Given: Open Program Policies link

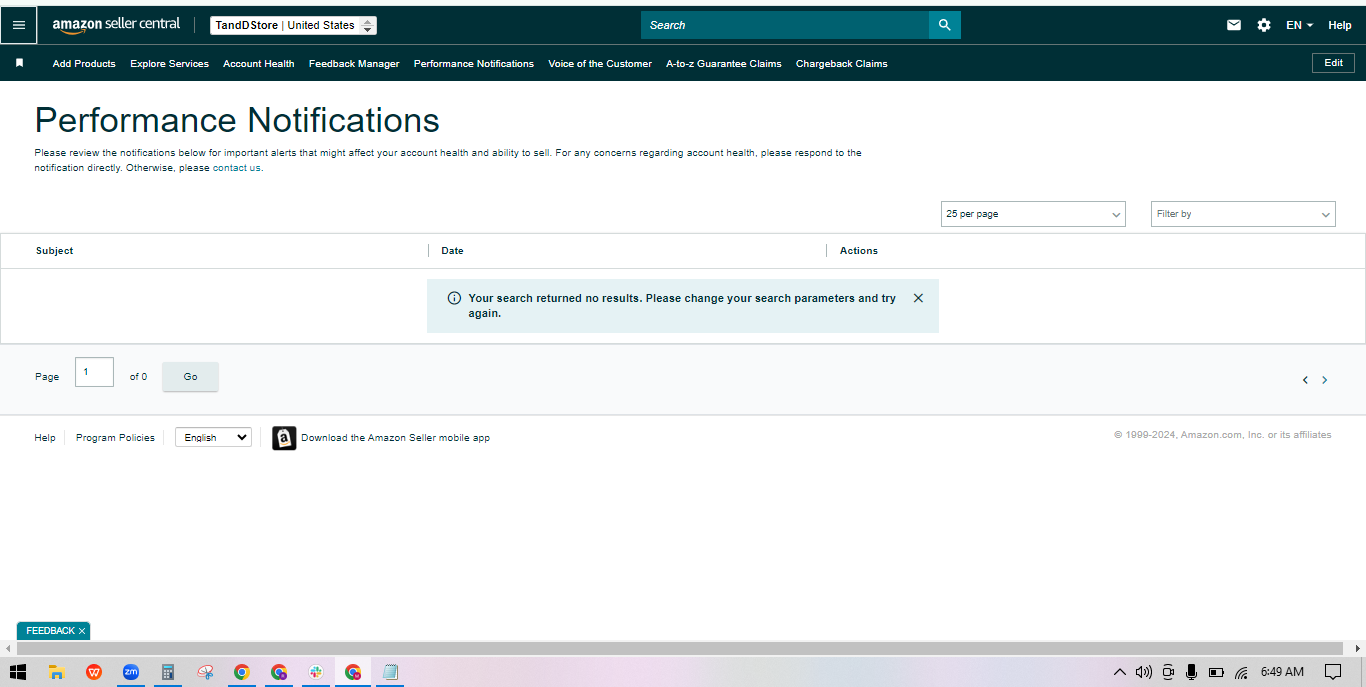Looking at the screenshot, I should 115,438.
